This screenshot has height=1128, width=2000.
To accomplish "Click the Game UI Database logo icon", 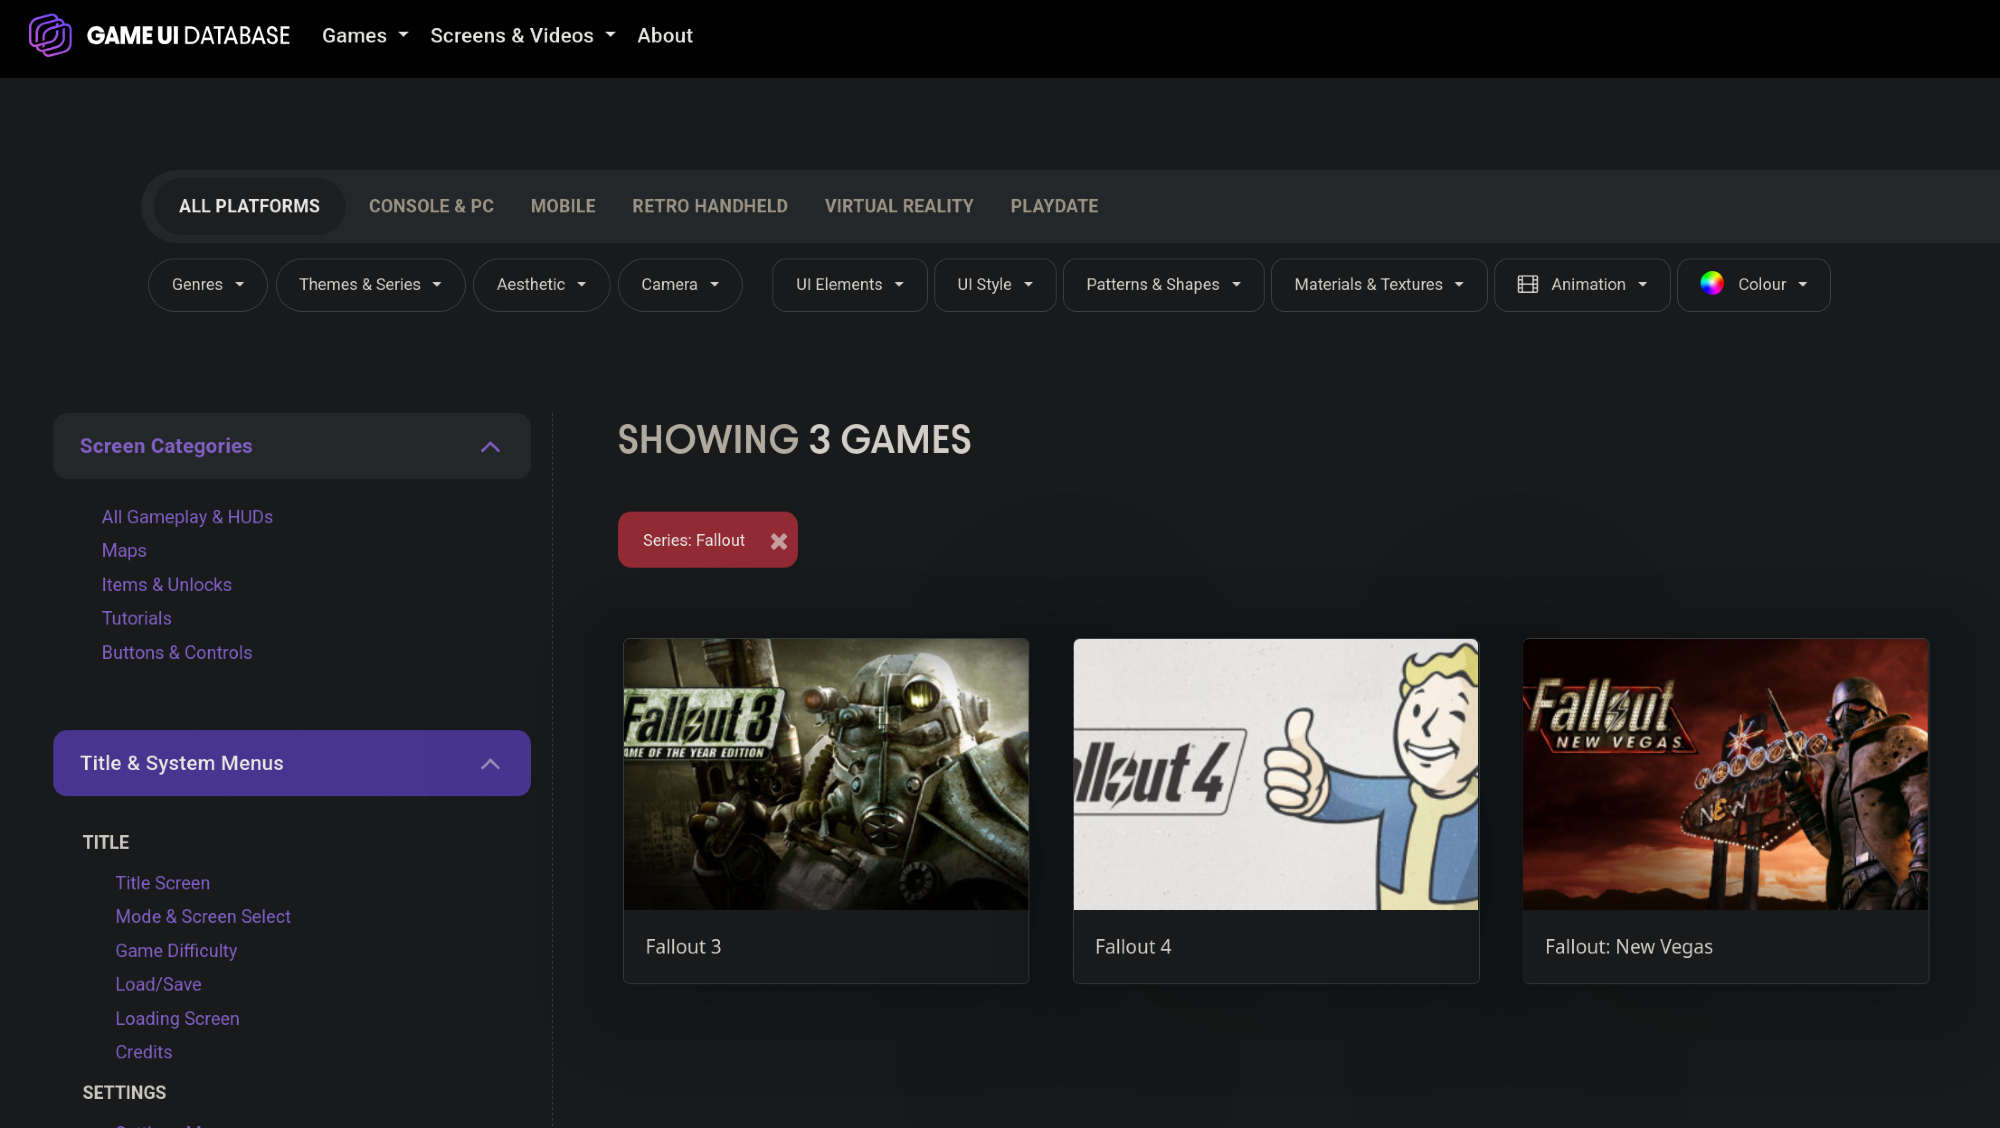I will click(50, 36).
